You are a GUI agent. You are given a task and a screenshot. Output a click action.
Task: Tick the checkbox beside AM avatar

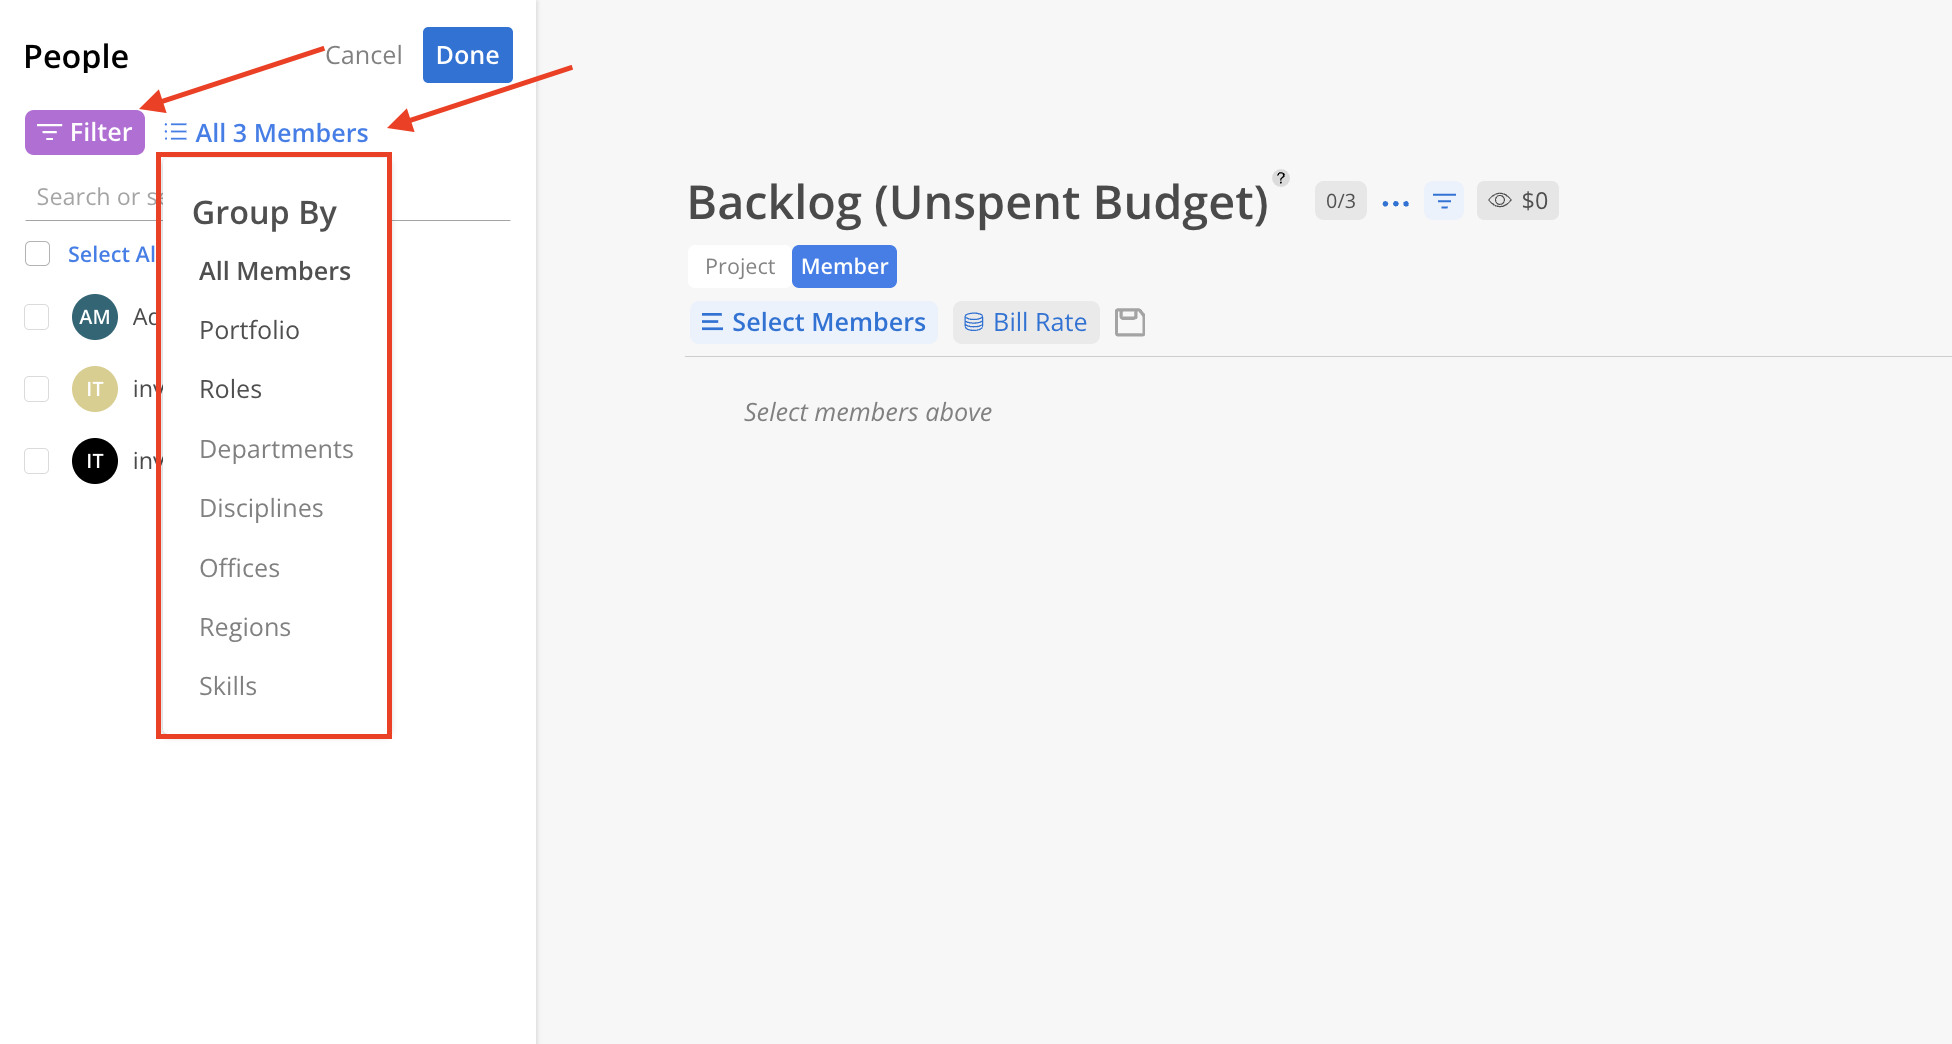(x=37, y=317)
